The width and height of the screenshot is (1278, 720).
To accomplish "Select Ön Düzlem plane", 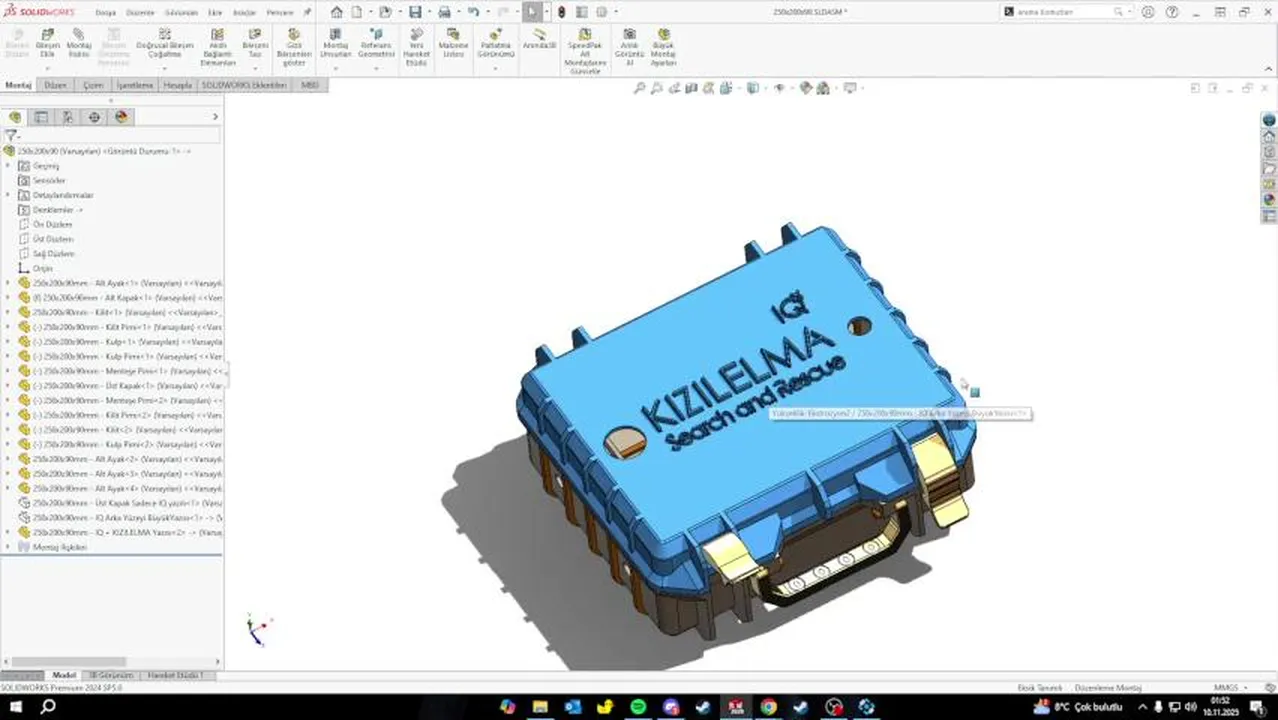I will coord(52,225).
